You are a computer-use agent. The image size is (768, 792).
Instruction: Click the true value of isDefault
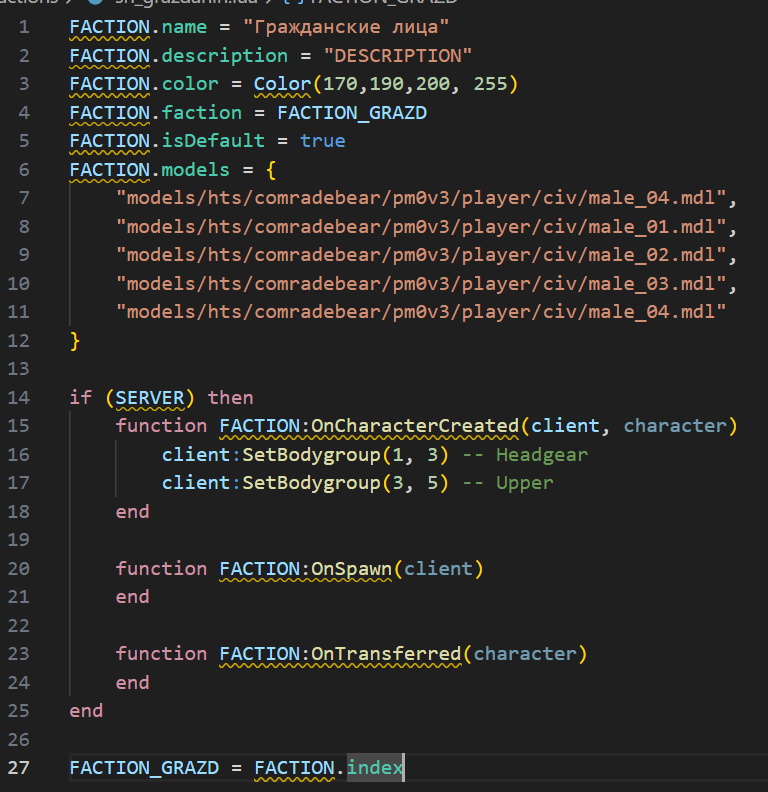322,140
